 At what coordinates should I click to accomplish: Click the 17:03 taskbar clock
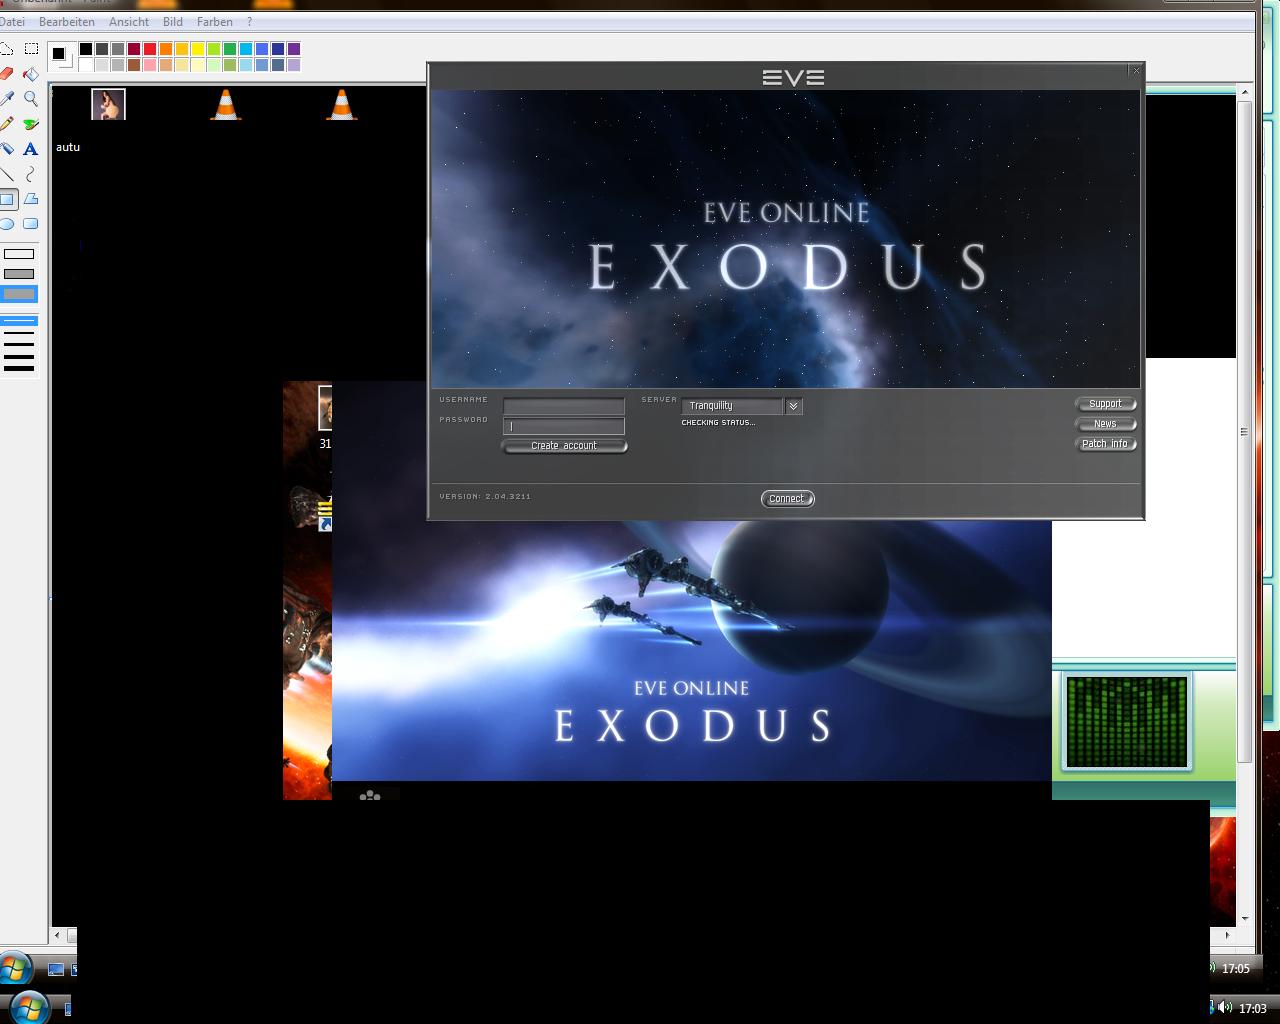coord(1252,1008)
